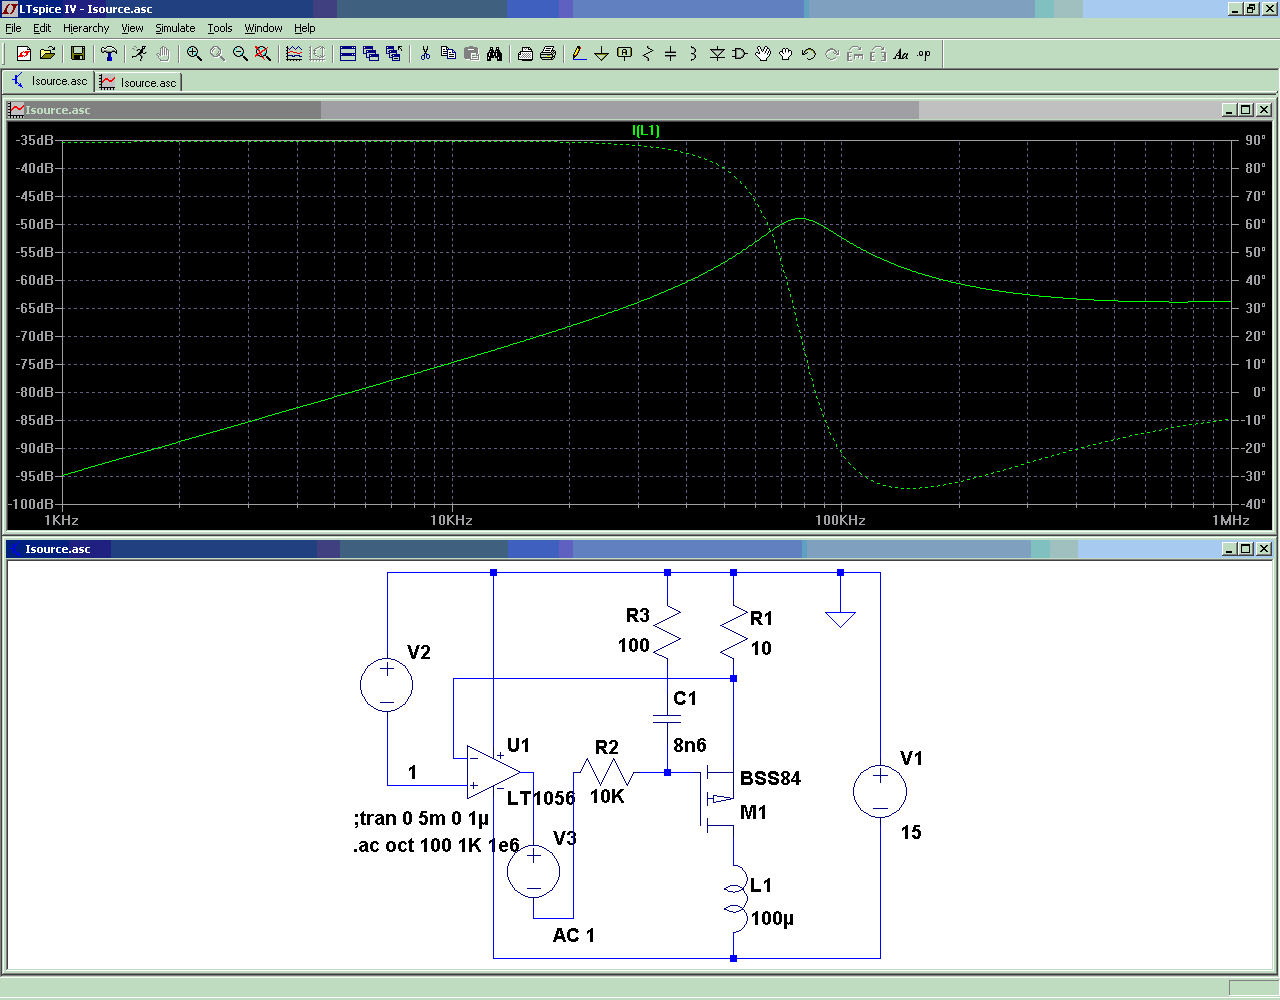
Task: Open the Simulate menu
Action: click(175, 28)
